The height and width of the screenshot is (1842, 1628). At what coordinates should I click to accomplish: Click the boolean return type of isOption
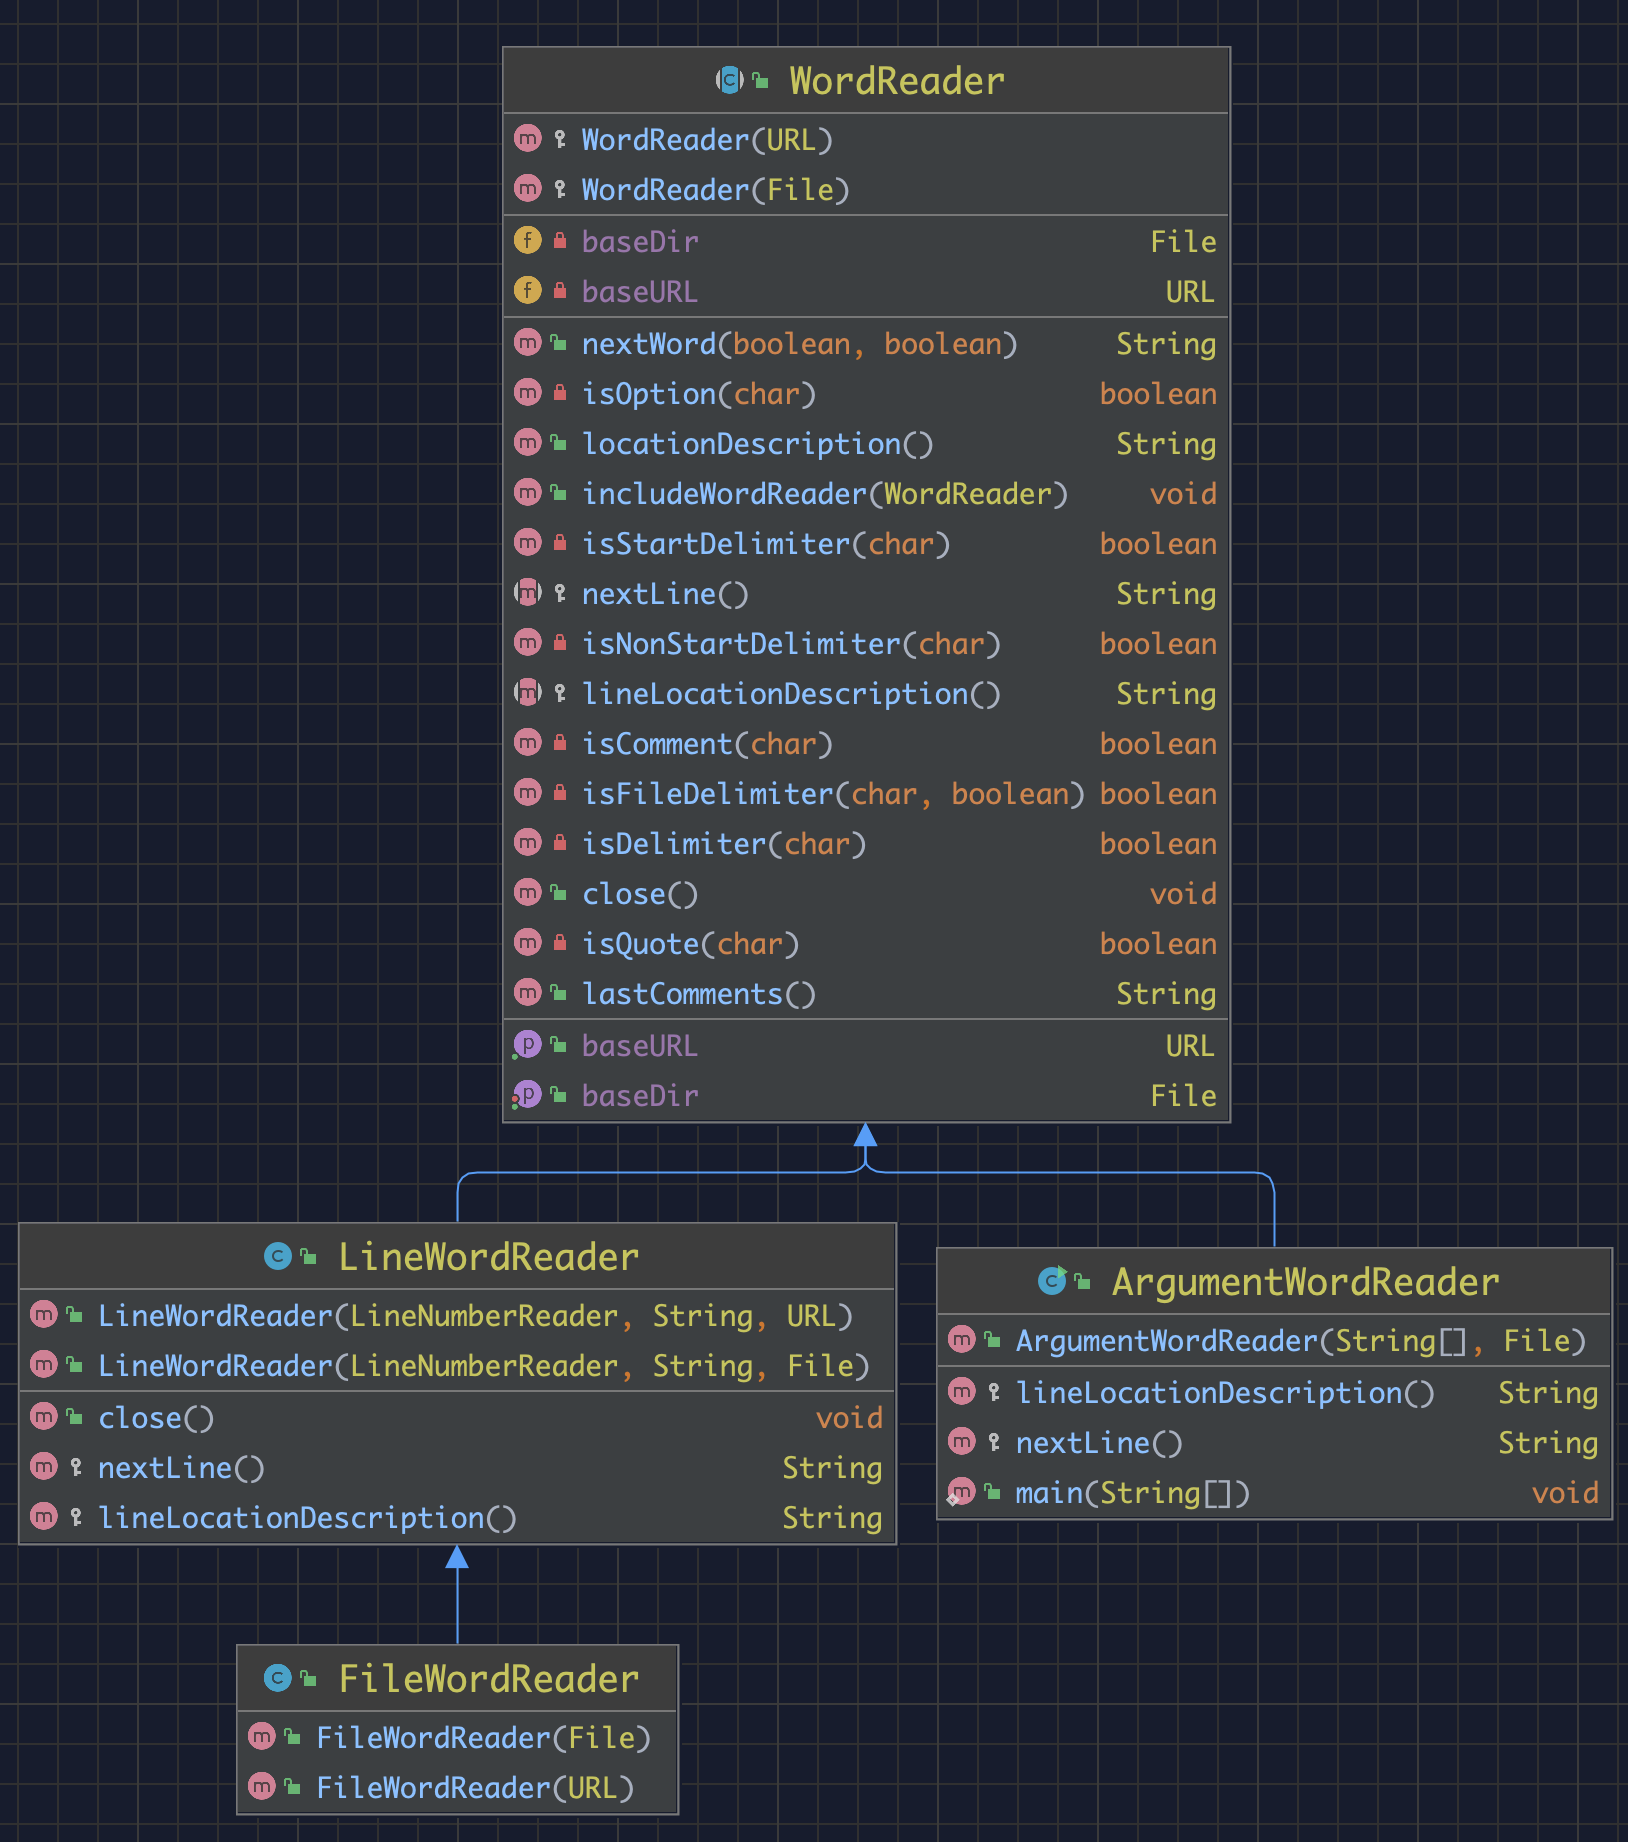point(1158,394)
